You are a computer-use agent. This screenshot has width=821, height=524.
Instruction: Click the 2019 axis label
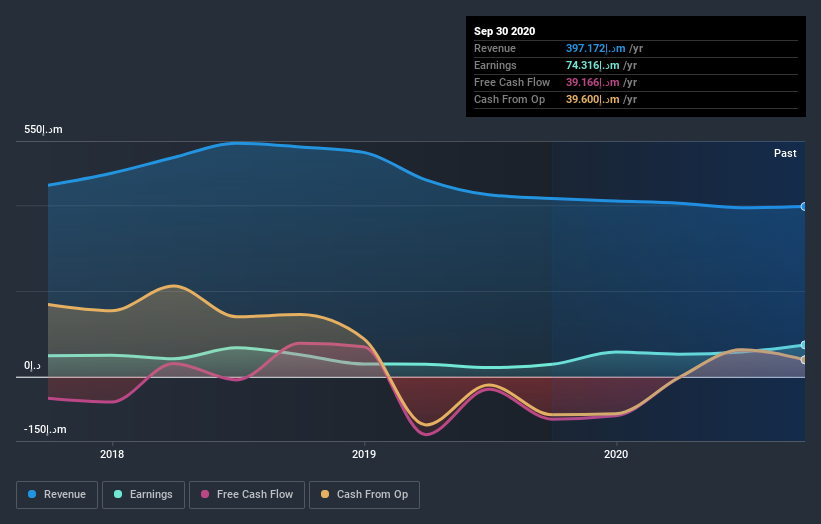364,454
